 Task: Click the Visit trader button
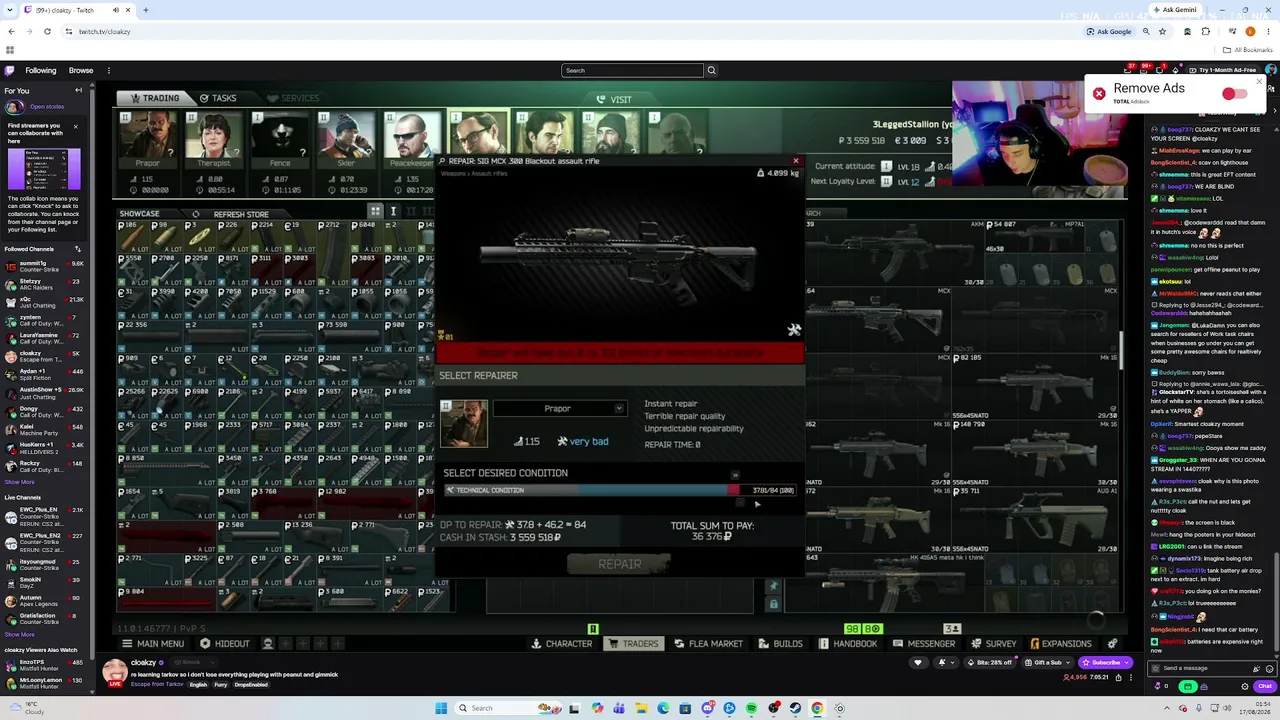coord(614,99)
